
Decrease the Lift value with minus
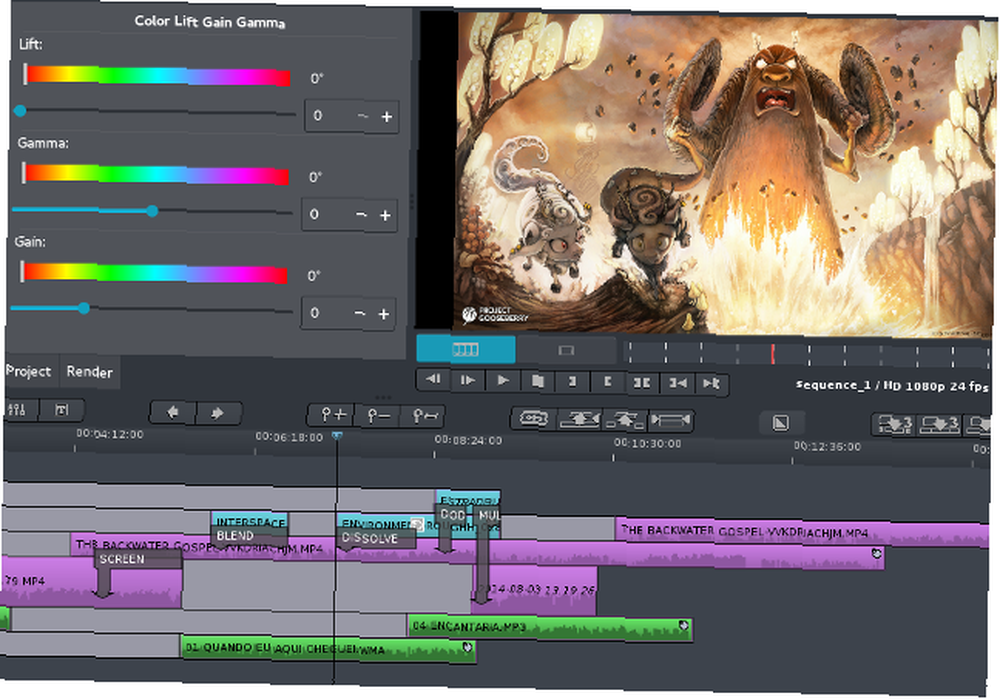362,116
